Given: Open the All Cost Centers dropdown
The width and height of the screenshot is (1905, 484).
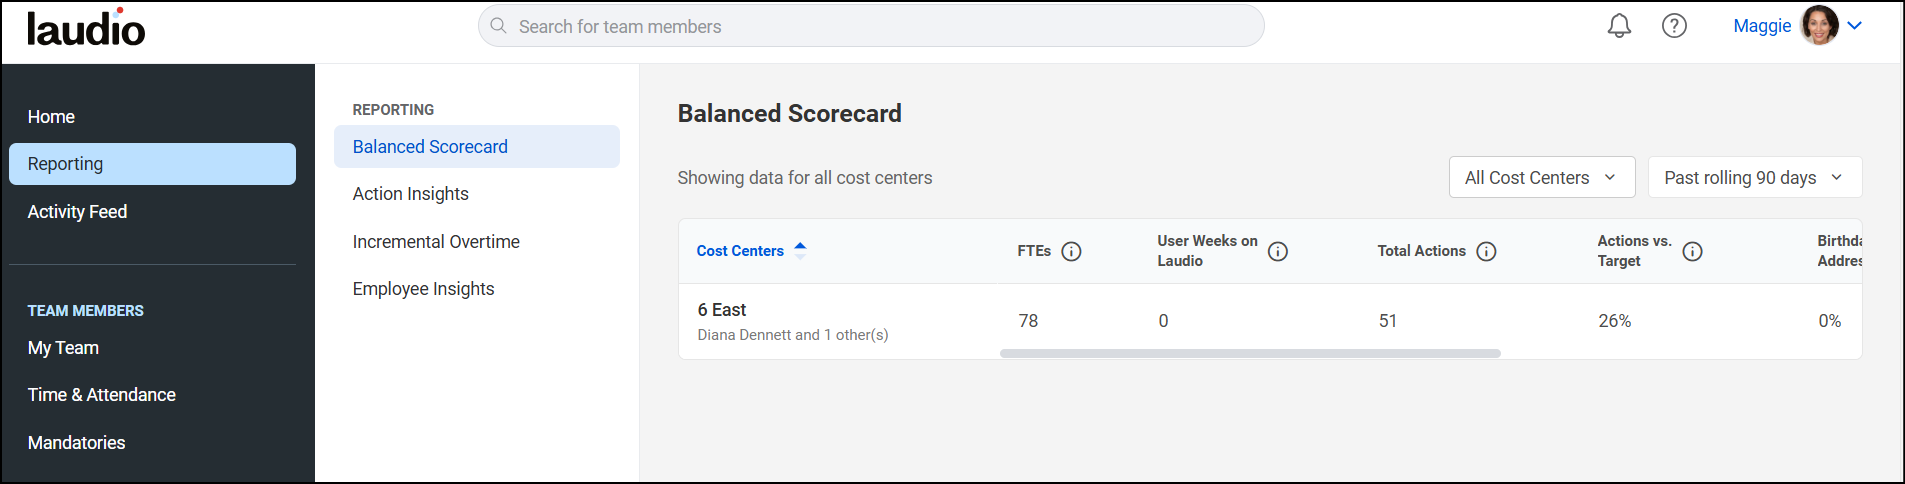Looking at the screenshot, I should click(x=1542, y=177).
